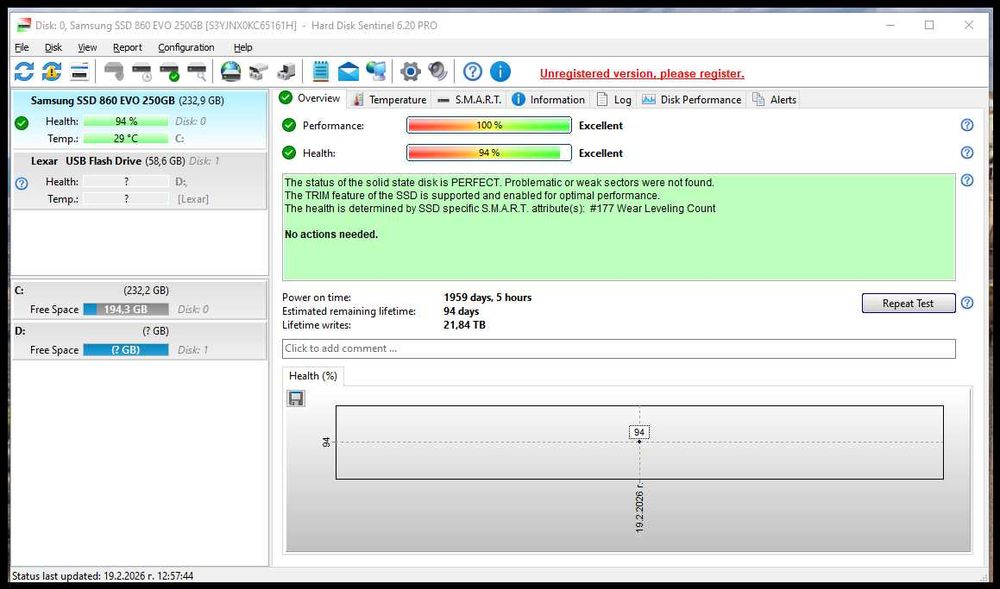Viewport: 1000px width, 589px height.
Task: Open the View menu
Action: pyautogui.click(x=87, y=47)
